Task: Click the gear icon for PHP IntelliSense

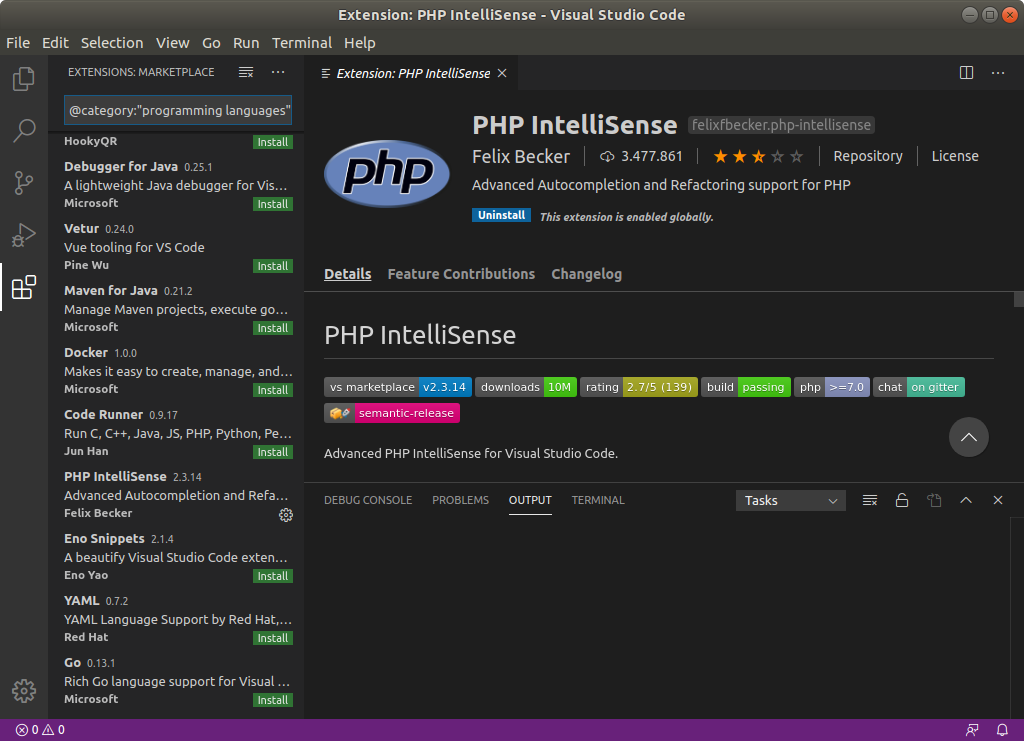Action: 286,515
